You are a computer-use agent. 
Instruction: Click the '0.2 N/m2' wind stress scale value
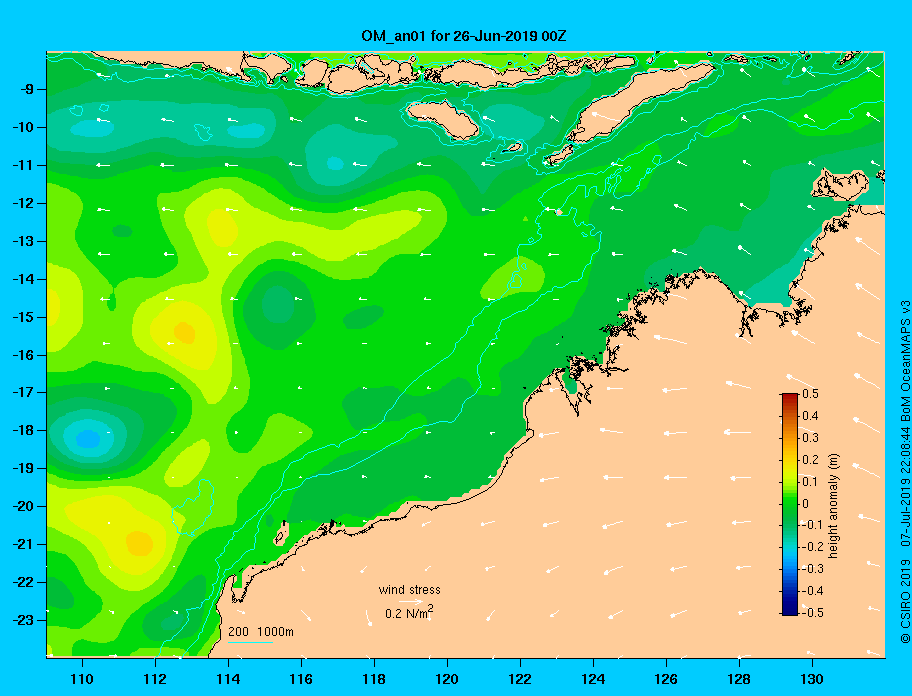click(409, 612)
